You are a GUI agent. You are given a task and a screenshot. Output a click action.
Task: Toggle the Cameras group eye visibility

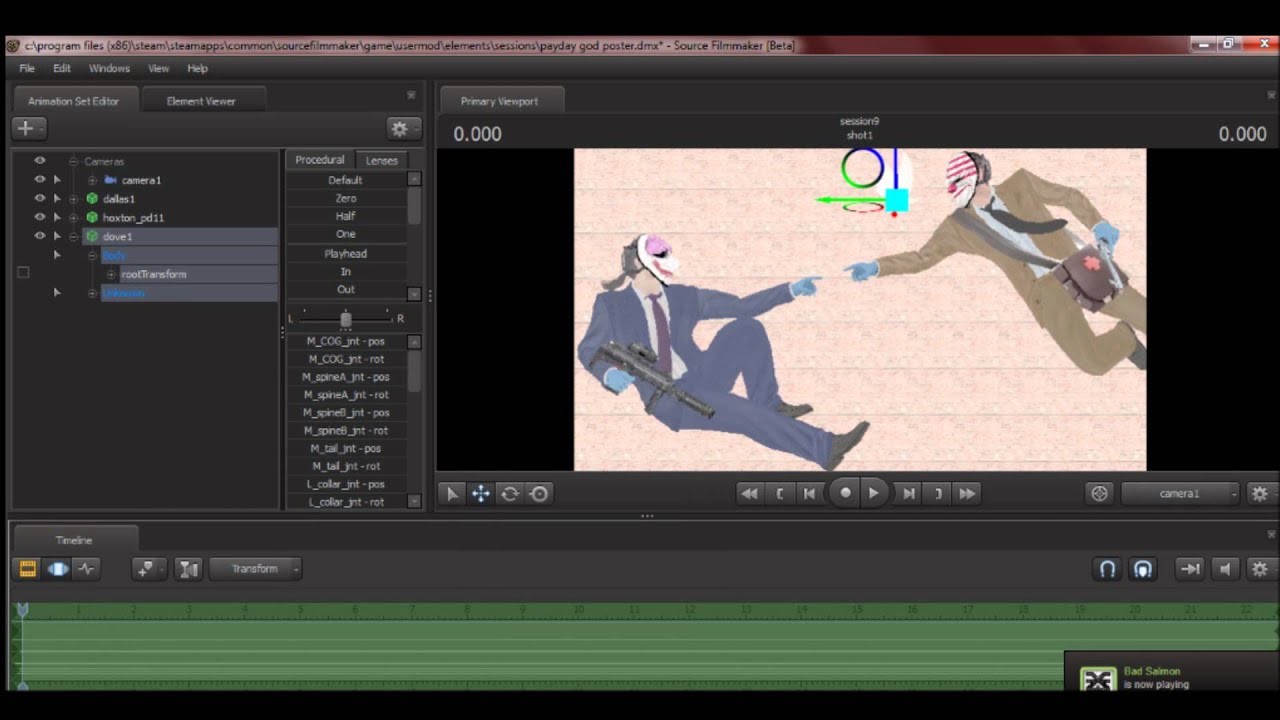pos(40,161)
